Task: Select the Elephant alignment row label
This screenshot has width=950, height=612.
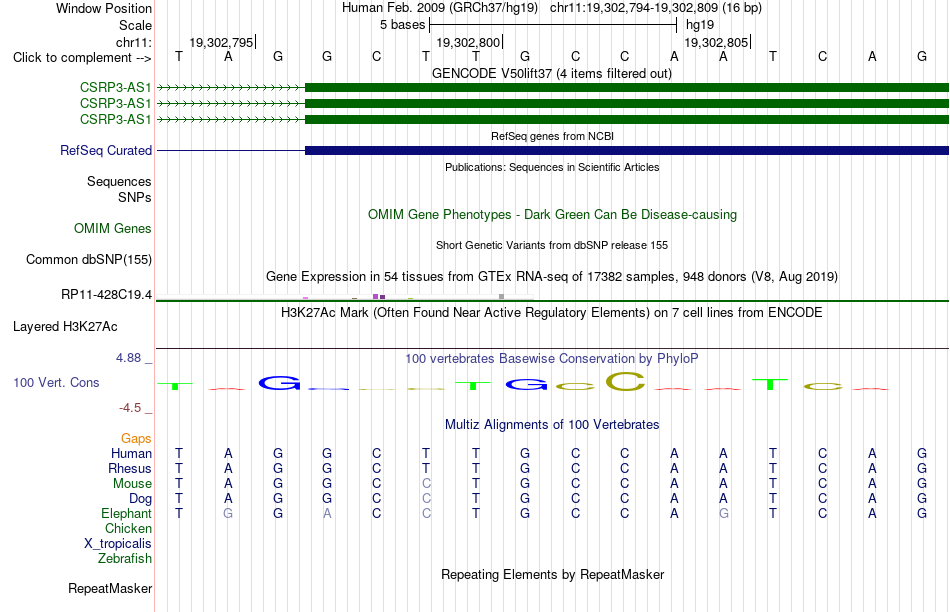Action: [x=126, y=513]
